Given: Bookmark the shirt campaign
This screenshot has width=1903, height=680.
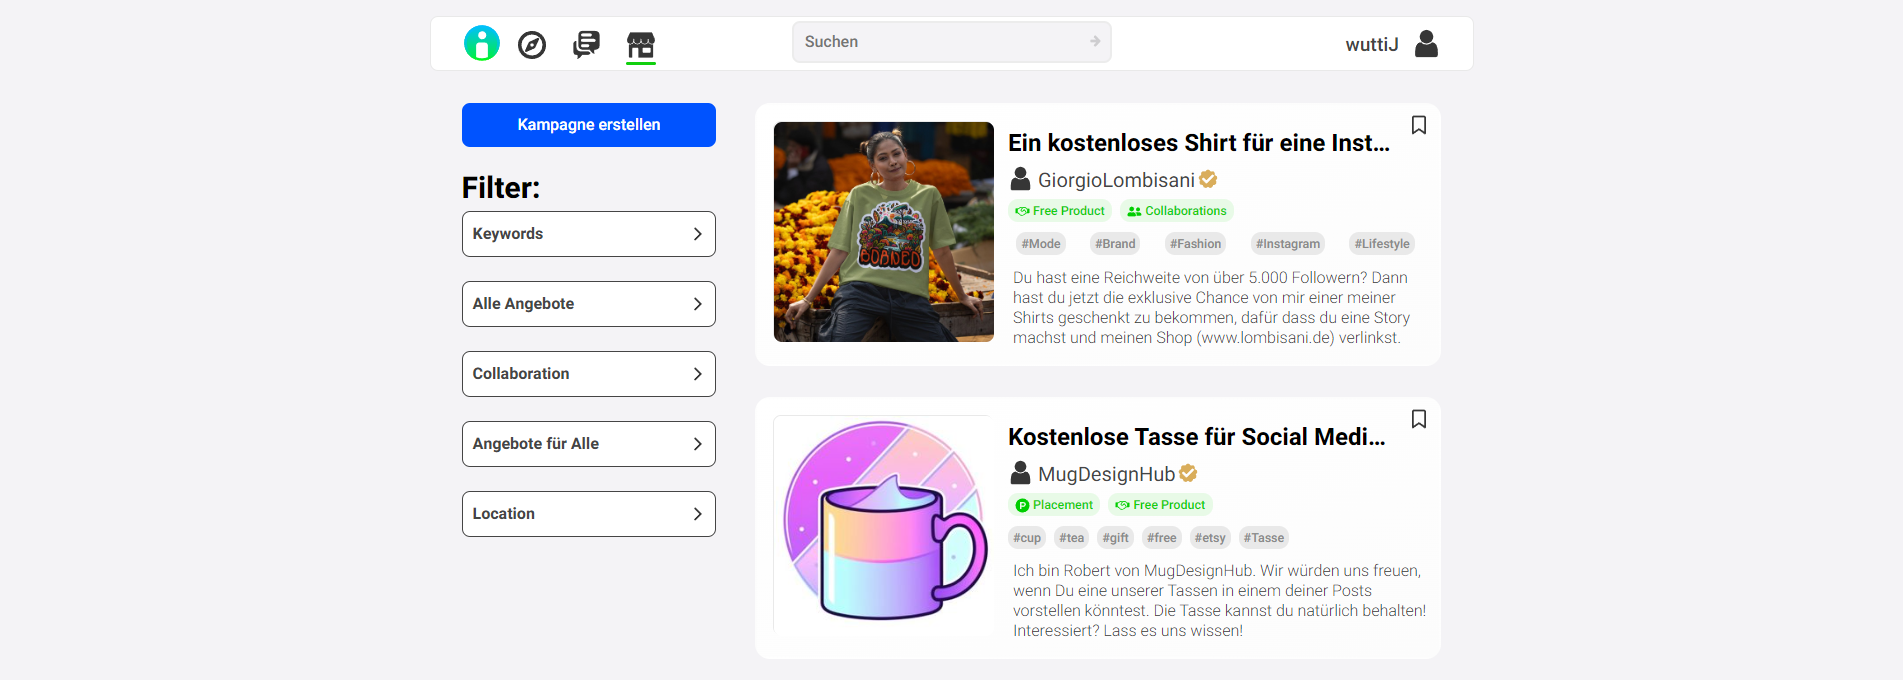Looking at the screenshot, I should tap(1419, 123).
